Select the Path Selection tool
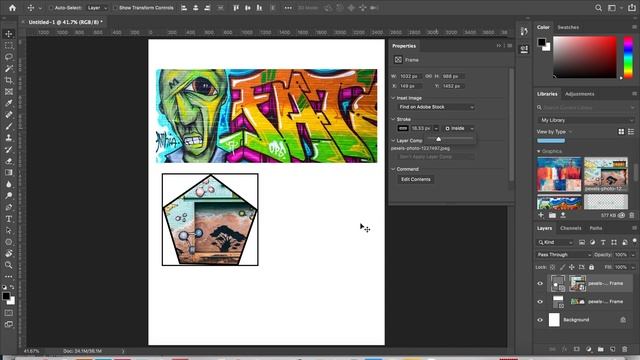 point(9,230)
